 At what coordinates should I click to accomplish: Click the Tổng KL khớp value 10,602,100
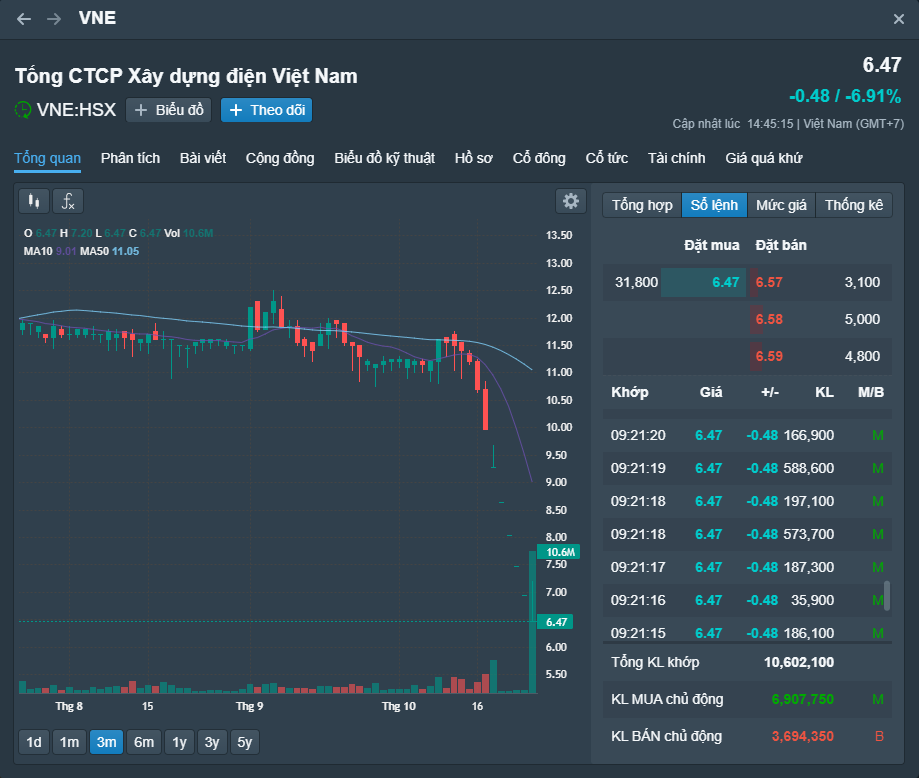pos(799,663)
